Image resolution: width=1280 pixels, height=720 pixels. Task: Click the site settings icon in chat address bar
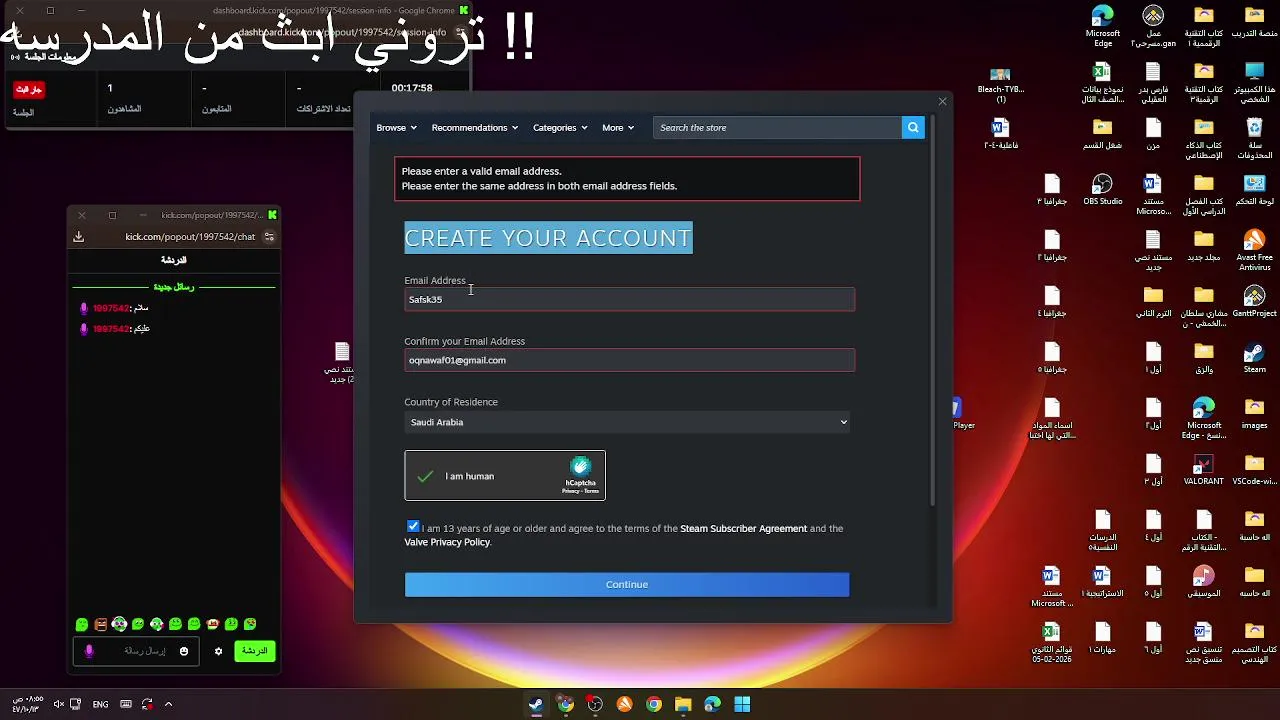(269, 237)
